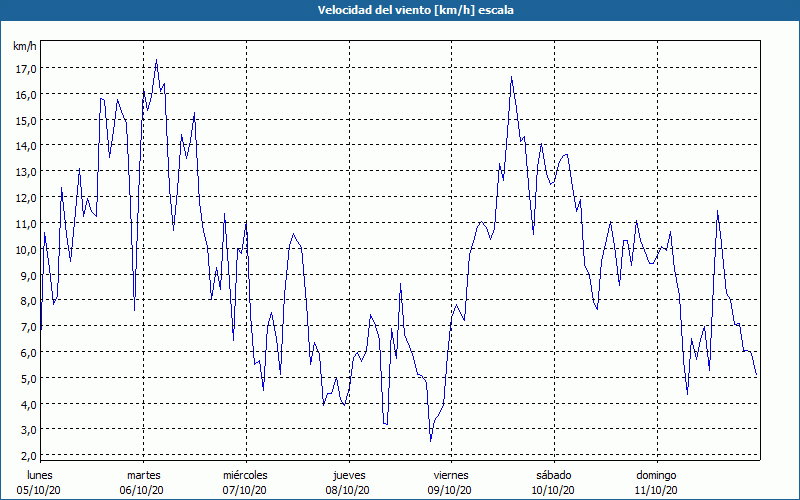Click the 7,0 y-axis value

[x=28, y=327]
